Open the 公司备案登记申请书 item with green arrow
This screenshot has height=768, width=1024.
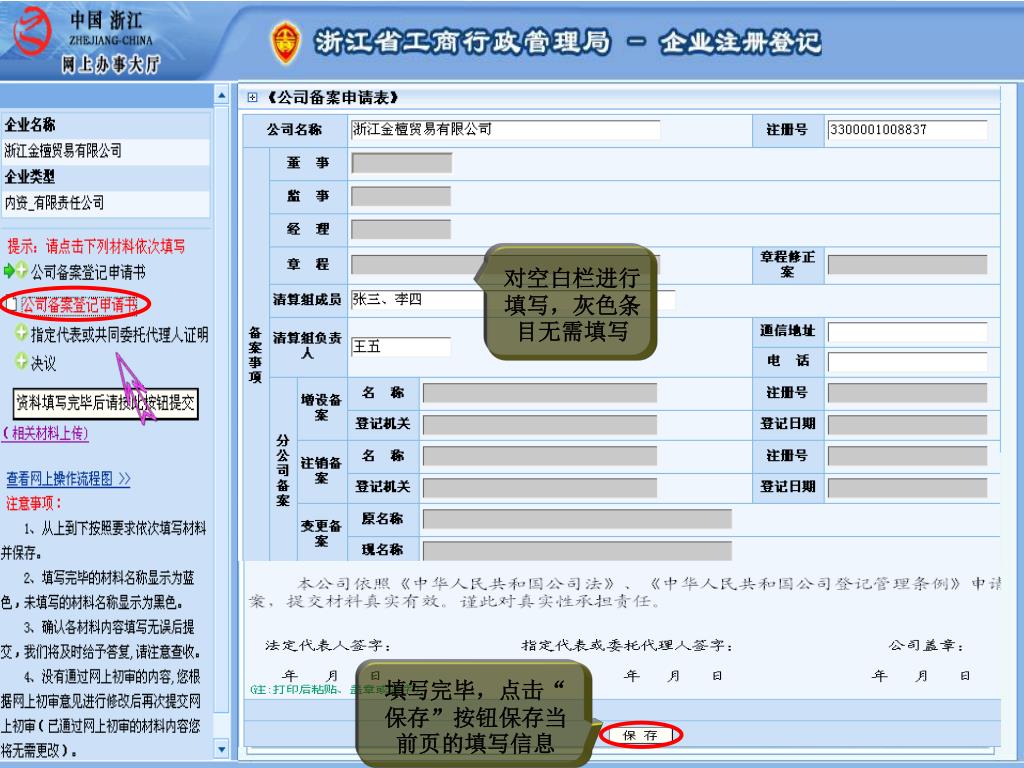(x=88, y=272)
